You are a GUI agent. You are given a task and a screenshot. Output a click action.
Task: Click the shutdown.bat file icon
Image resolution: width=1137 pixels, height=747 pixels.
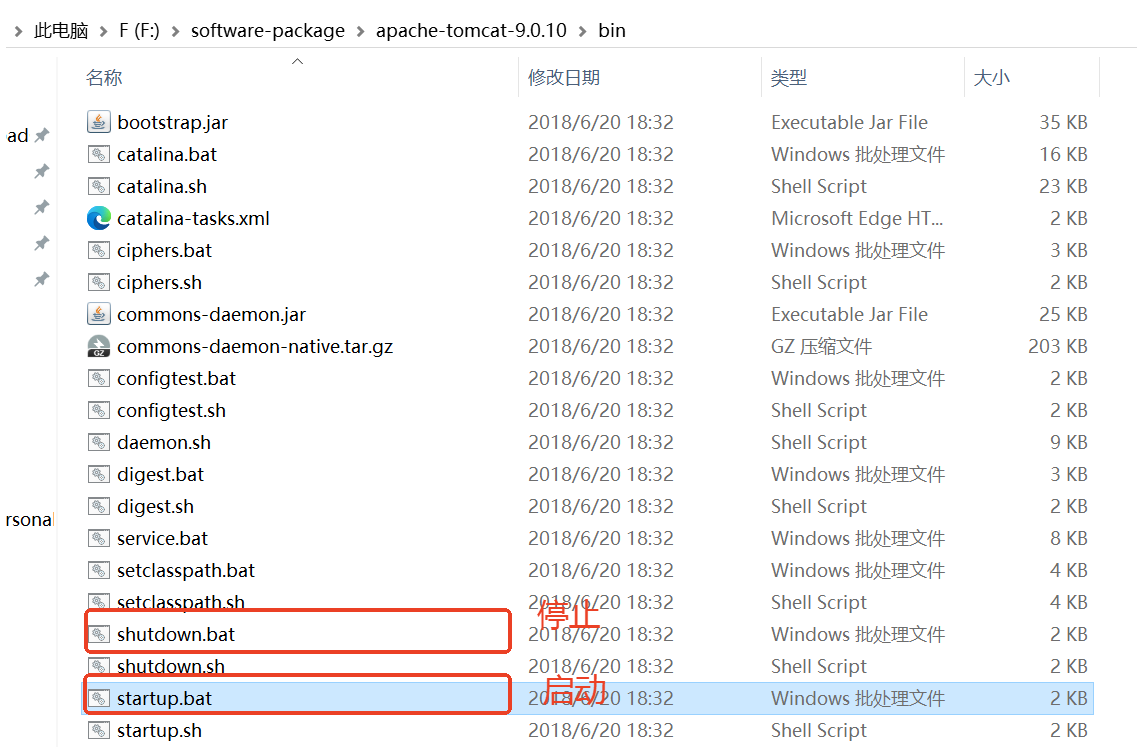pyautogui.click(x=99, y=634)
